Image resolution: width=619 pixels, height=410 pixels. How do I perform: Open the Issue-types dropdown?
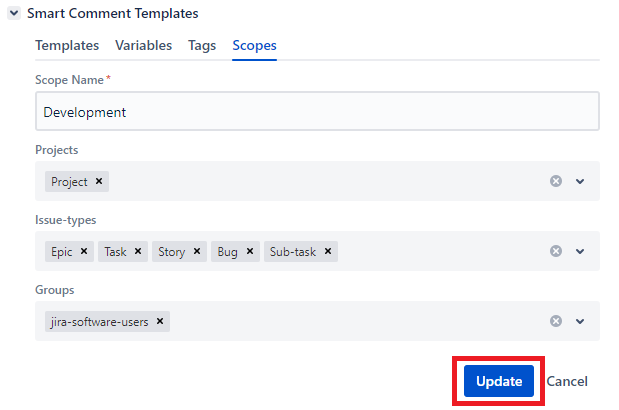coord(580,252)
